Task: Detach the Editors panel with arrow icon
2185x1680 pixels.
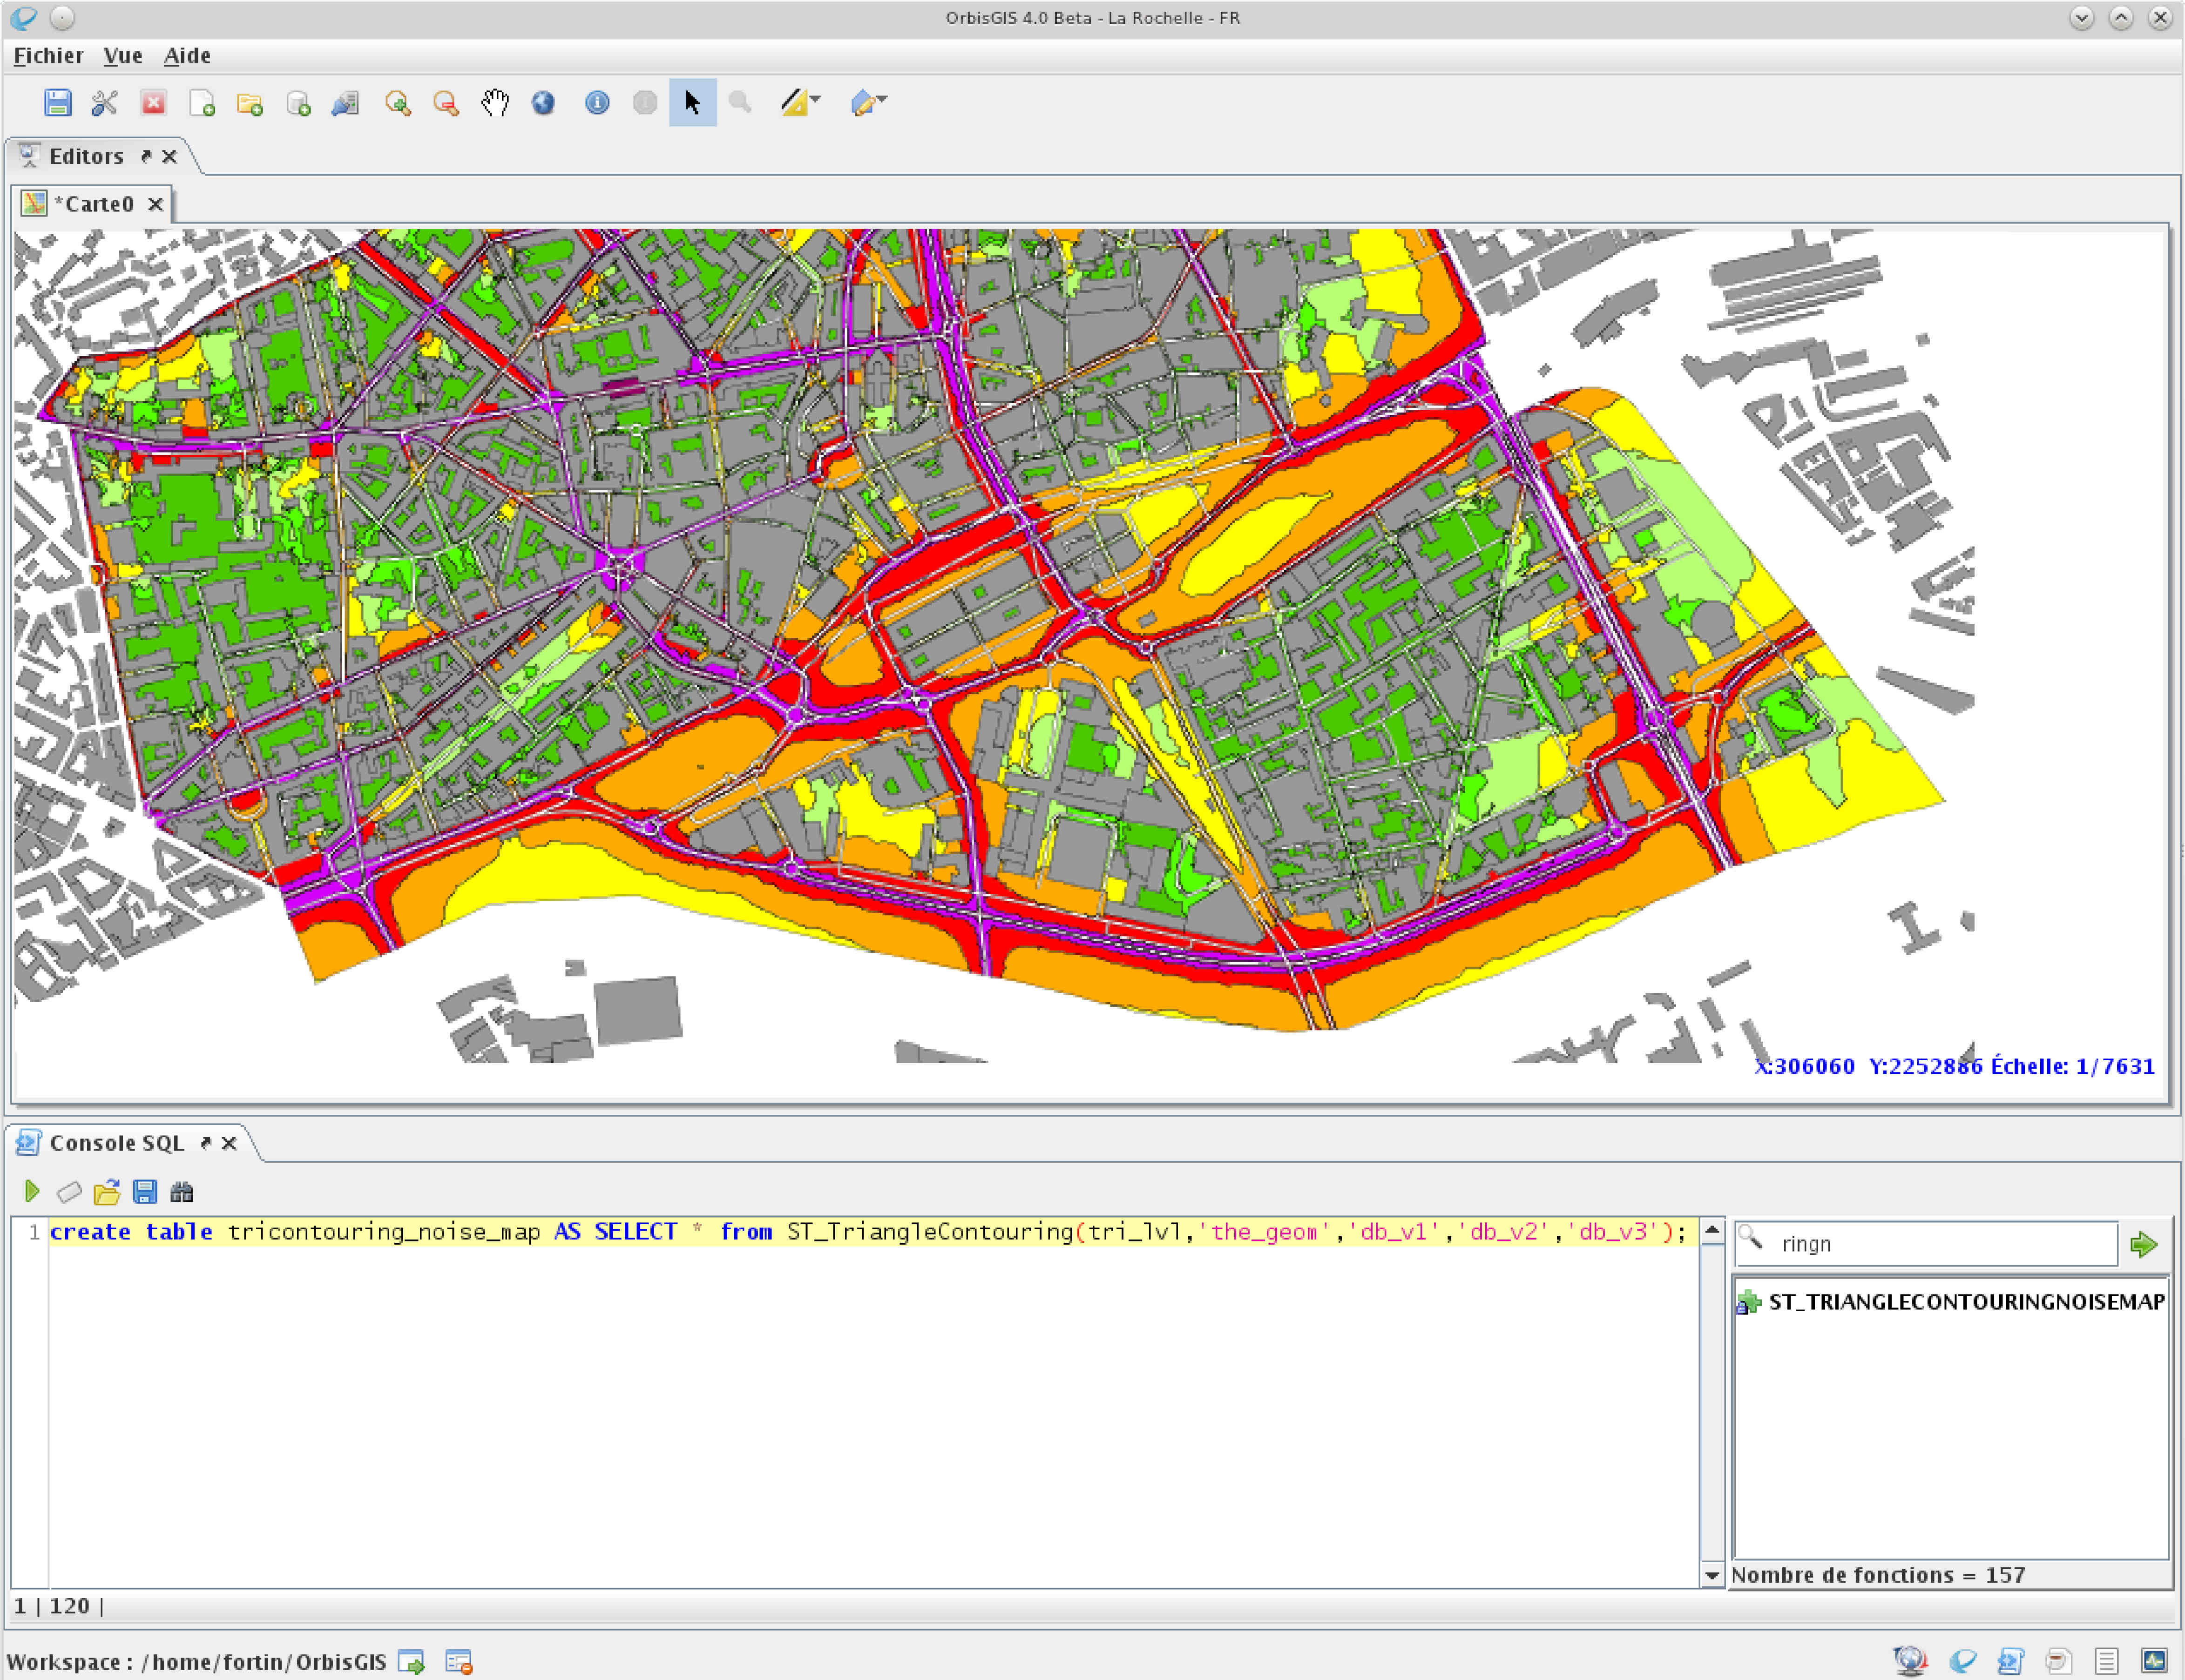Action: pyautogui.click(x=146, y=156)
